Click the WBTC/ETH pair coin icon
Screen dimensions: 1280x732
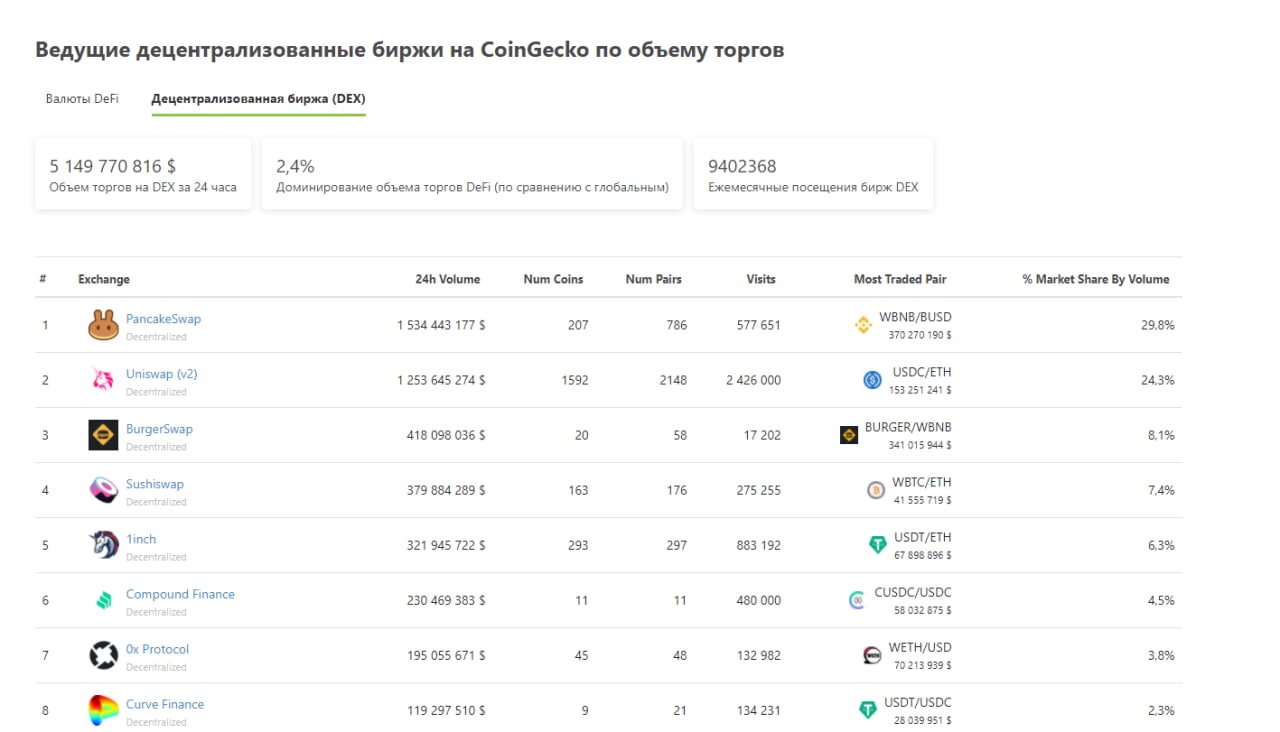(x=876, y=490)
